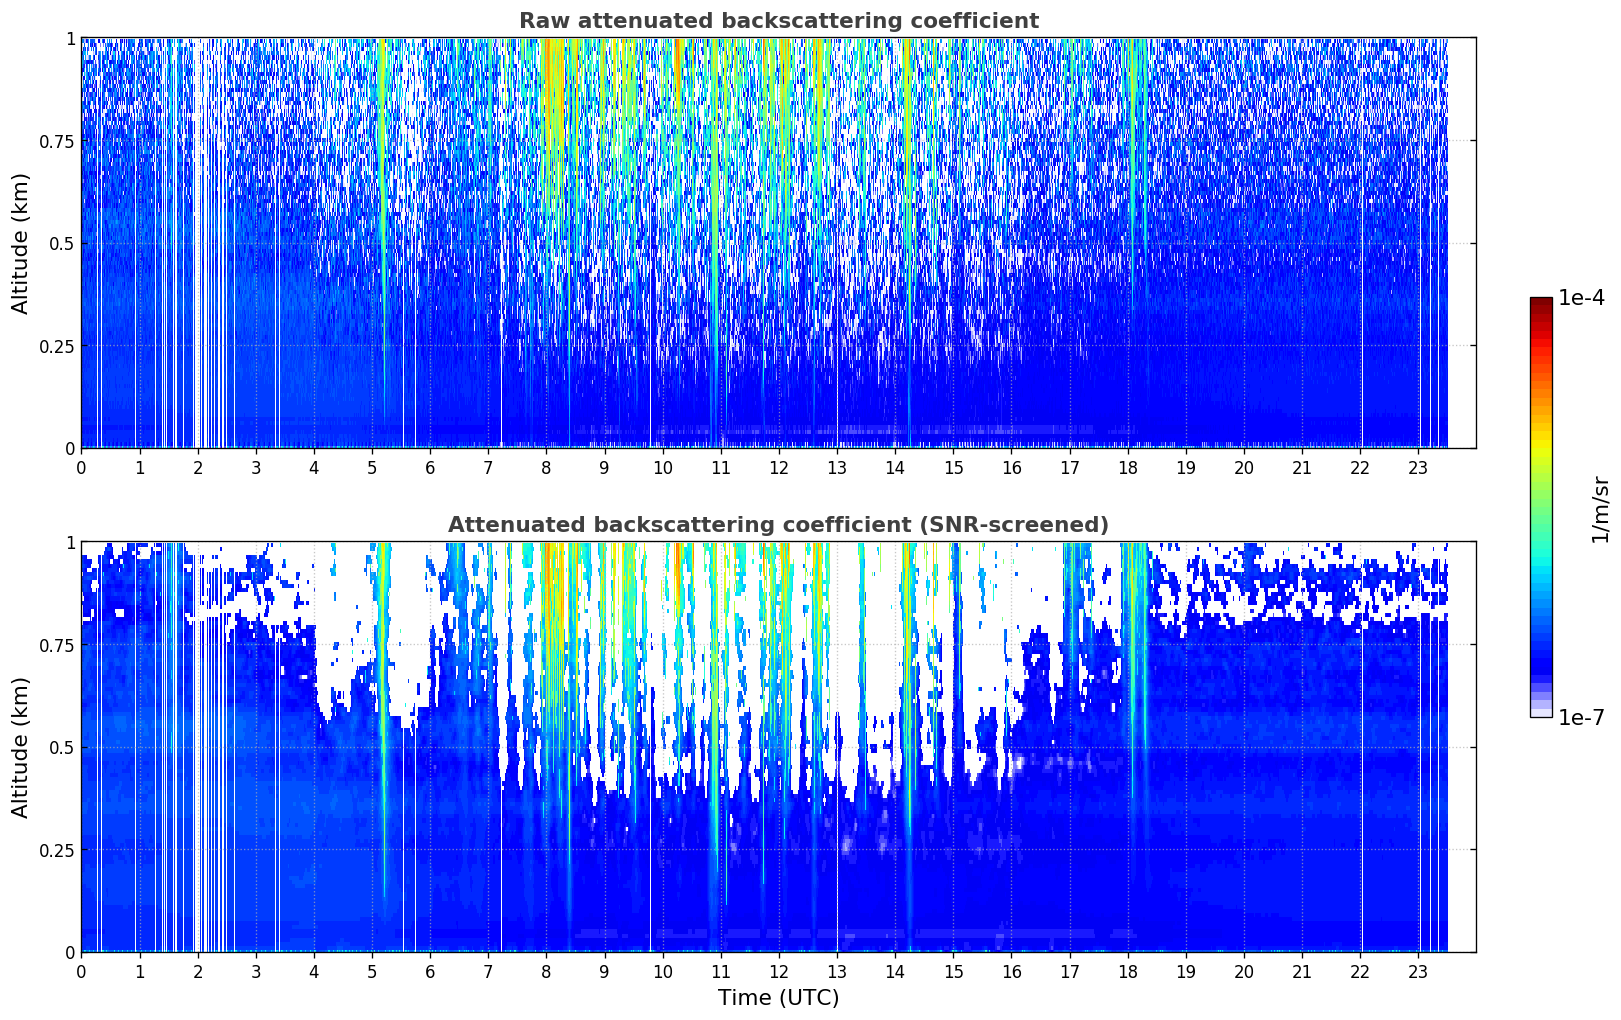Select hour 12 tick on top plot
The image size is (1621, 1020).
(779, 467)
